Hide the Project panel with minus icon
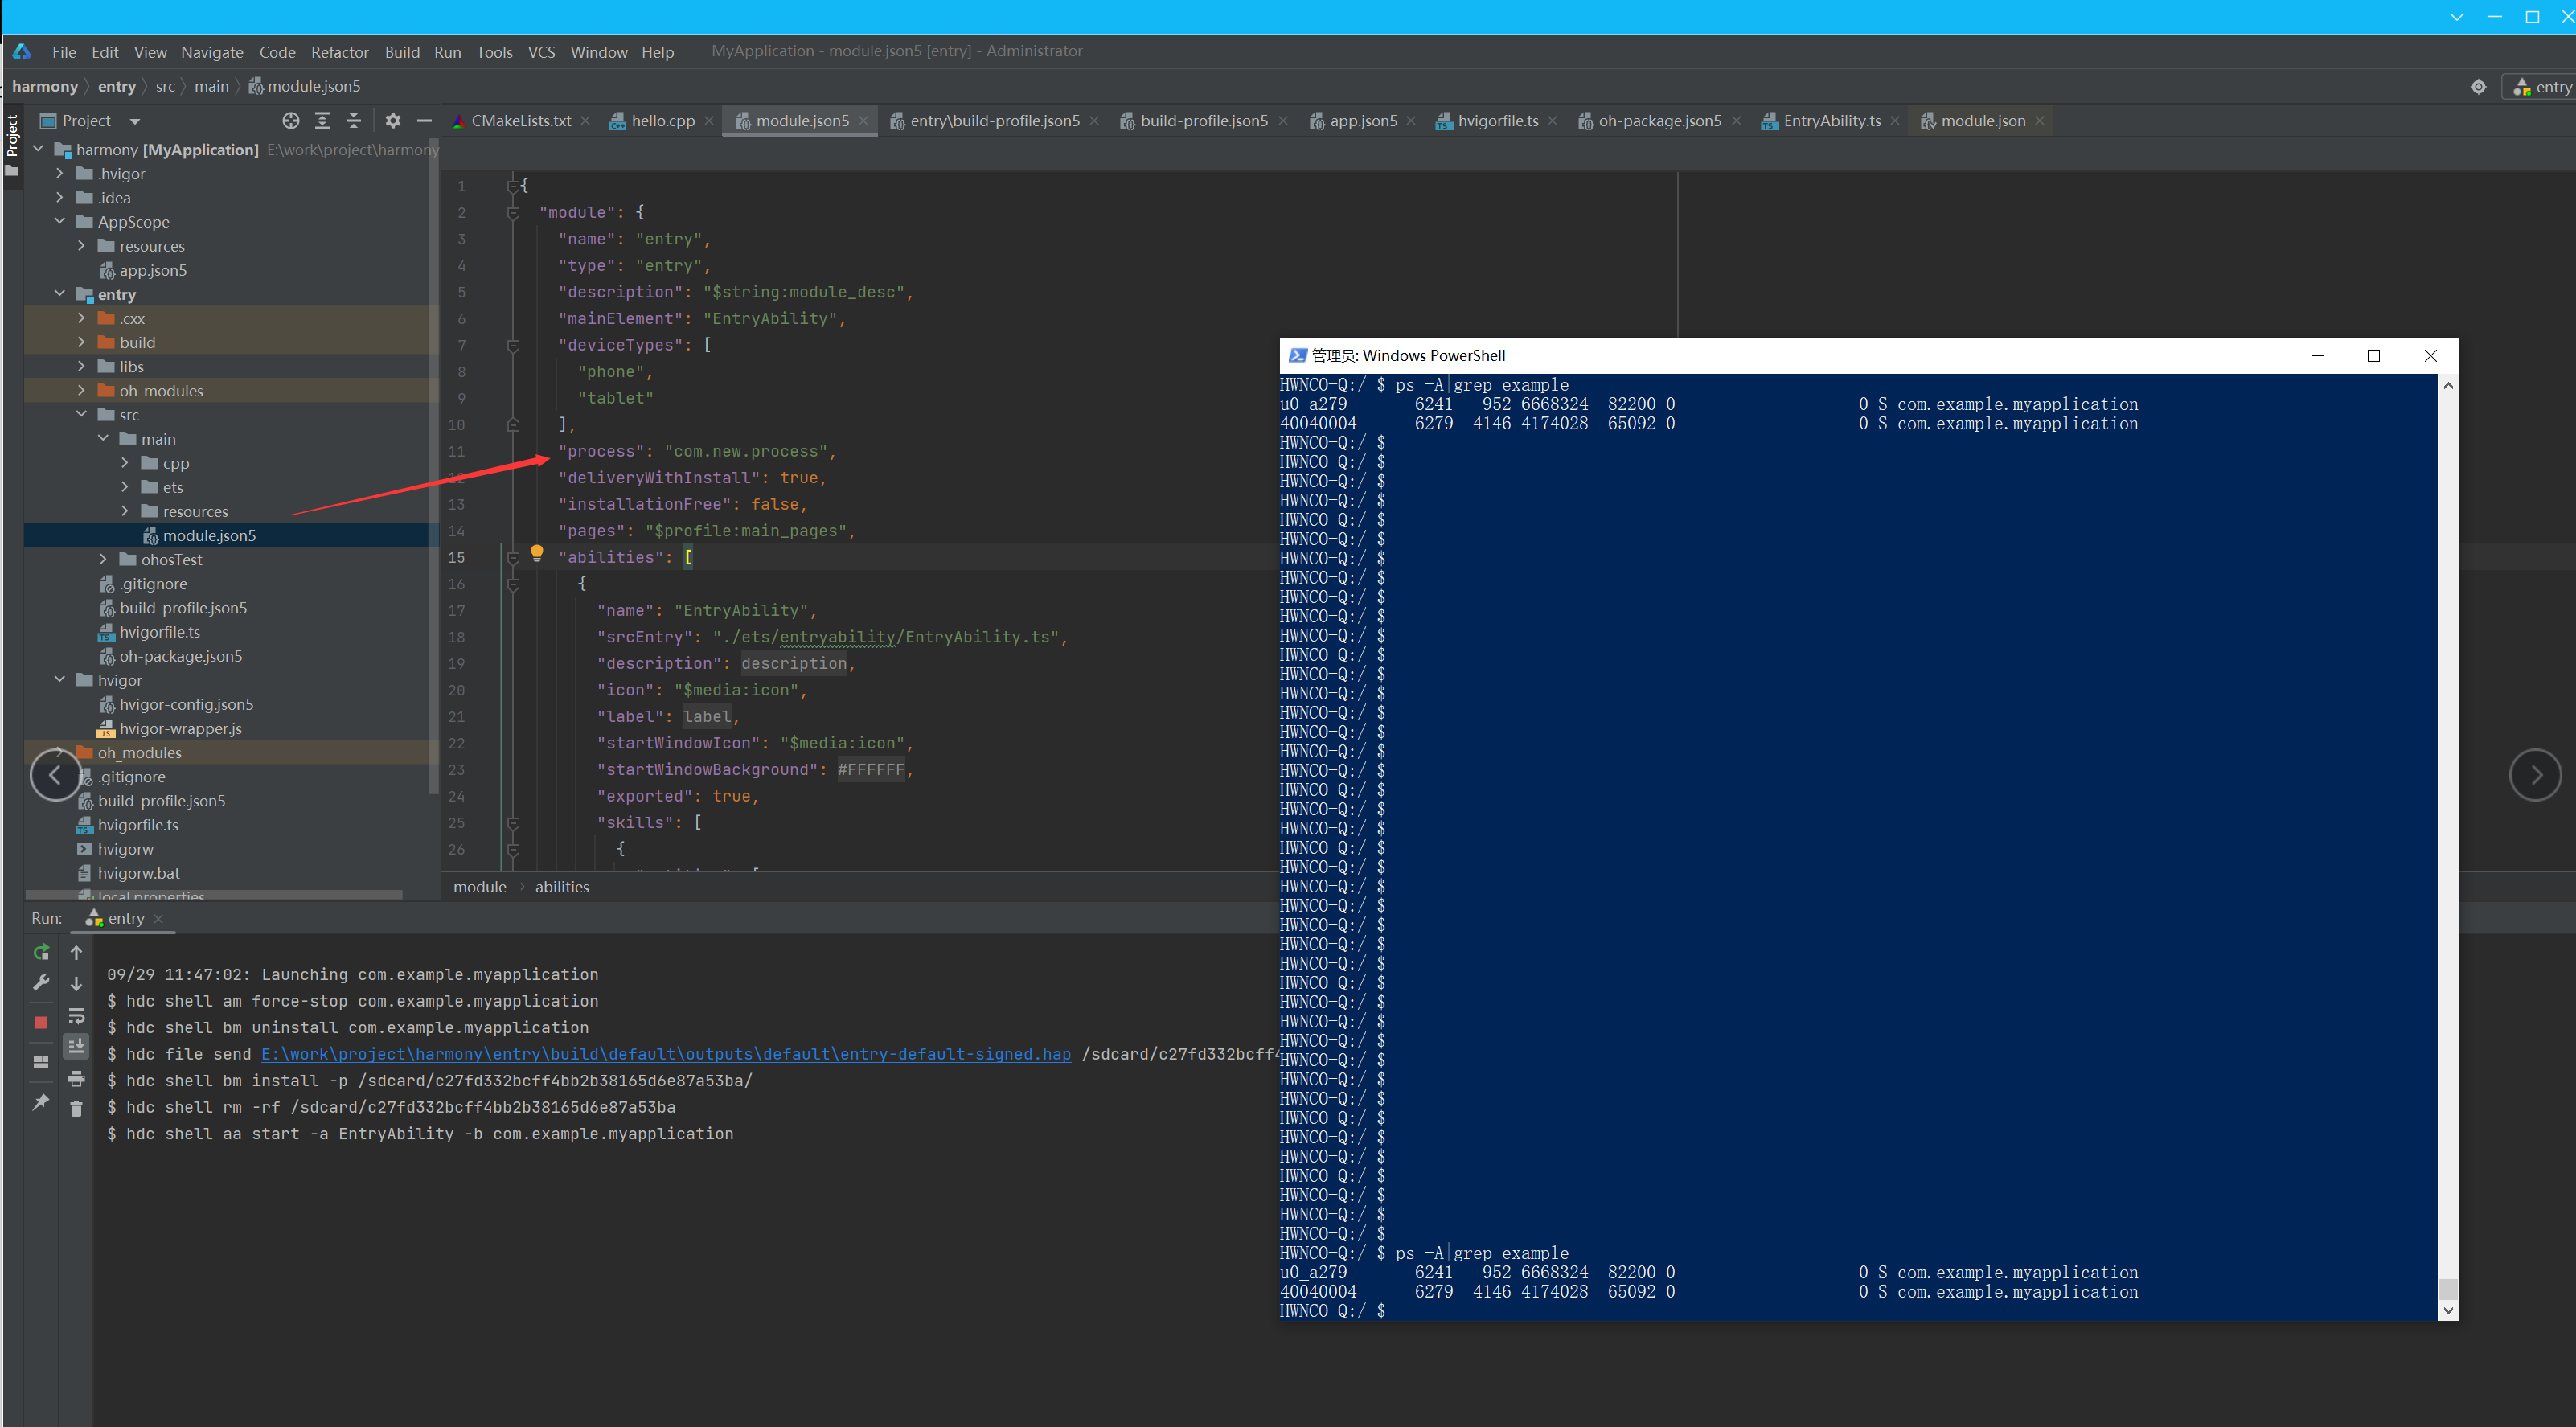Image resolution: width=2576 pixels, height=1427 pixels. (424, 121)
